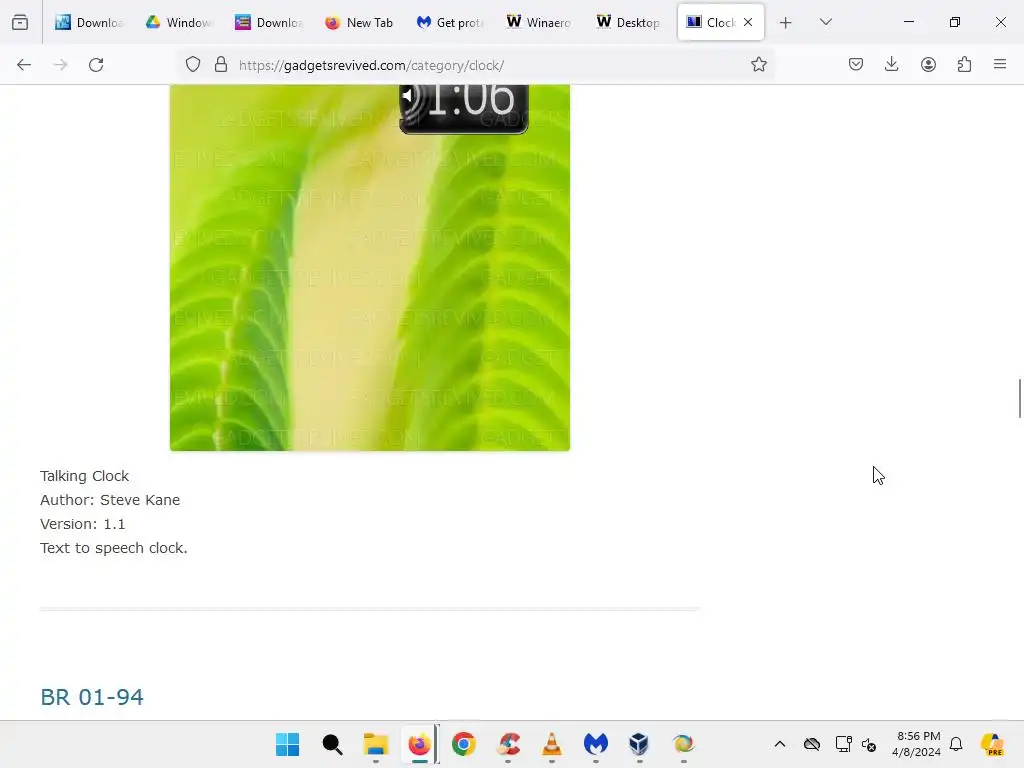View site security padlock information

[221, 65]
